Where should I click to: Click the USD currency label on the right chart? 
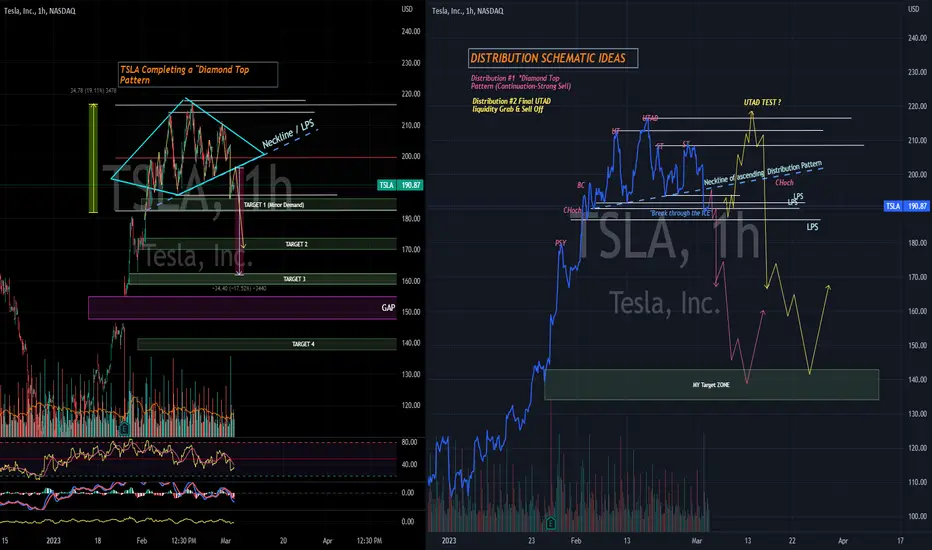914,9
